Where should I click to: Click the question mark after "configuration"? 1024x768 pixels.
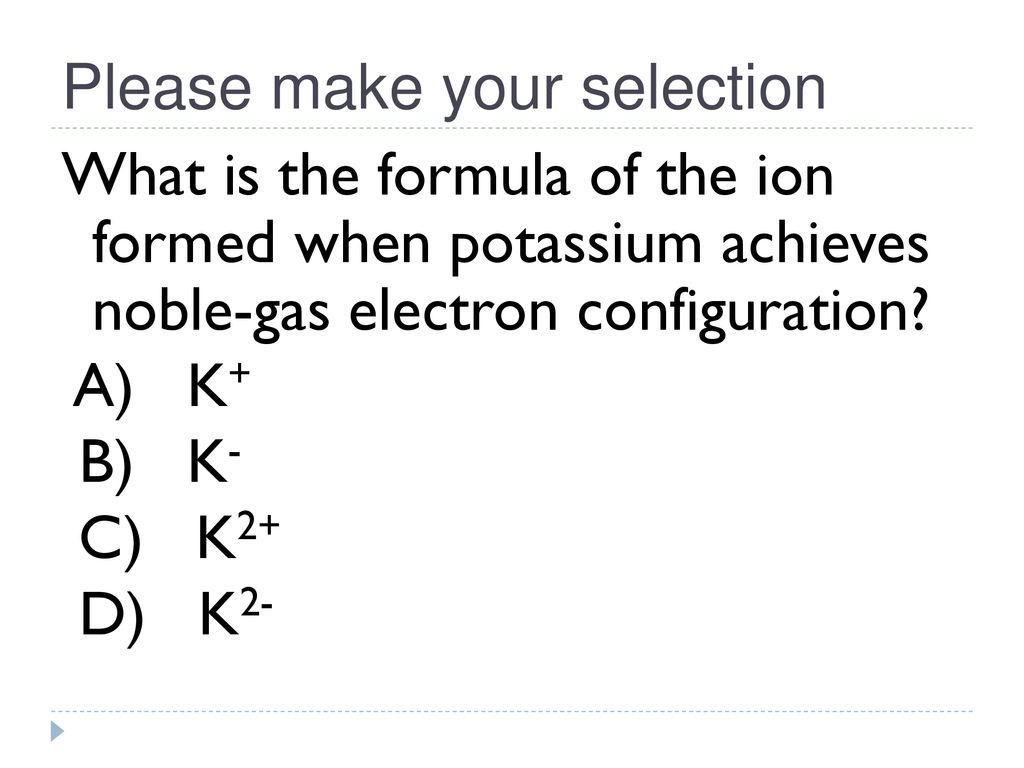pos(918,310)
